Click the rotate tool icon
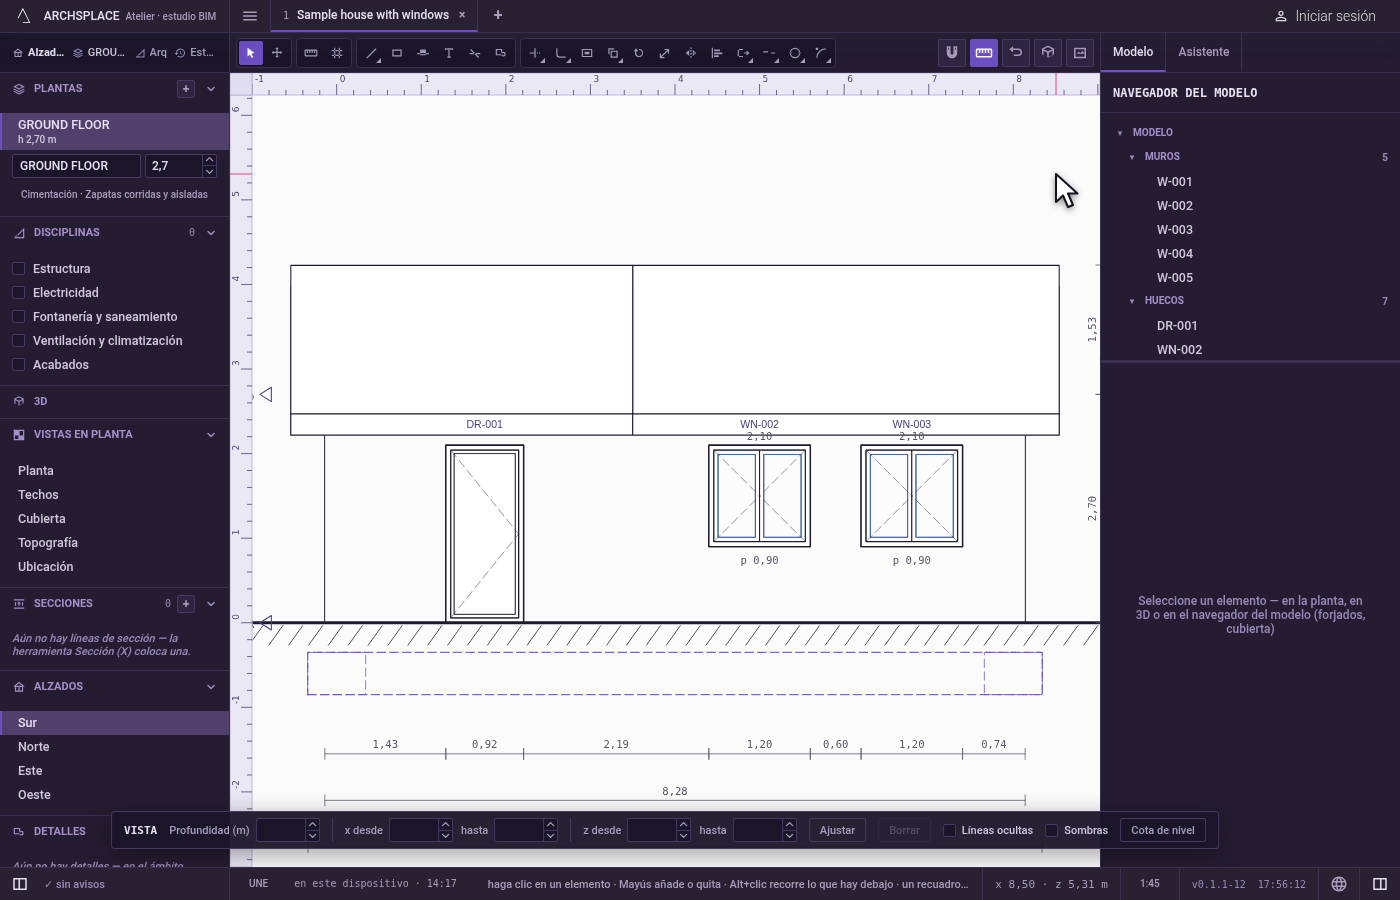 [x=639, y=53]
